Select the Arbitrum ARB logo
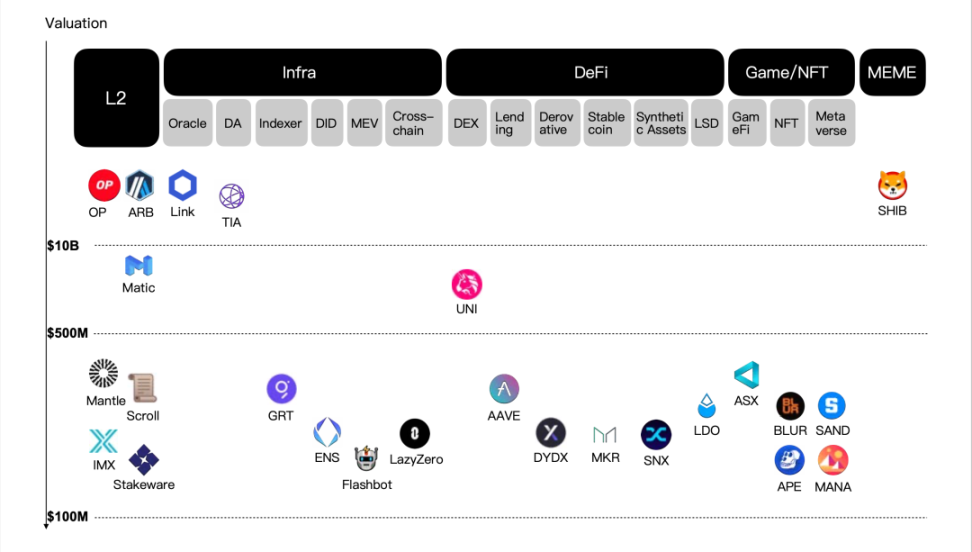The image size is (972, 552). coord(140,185)
